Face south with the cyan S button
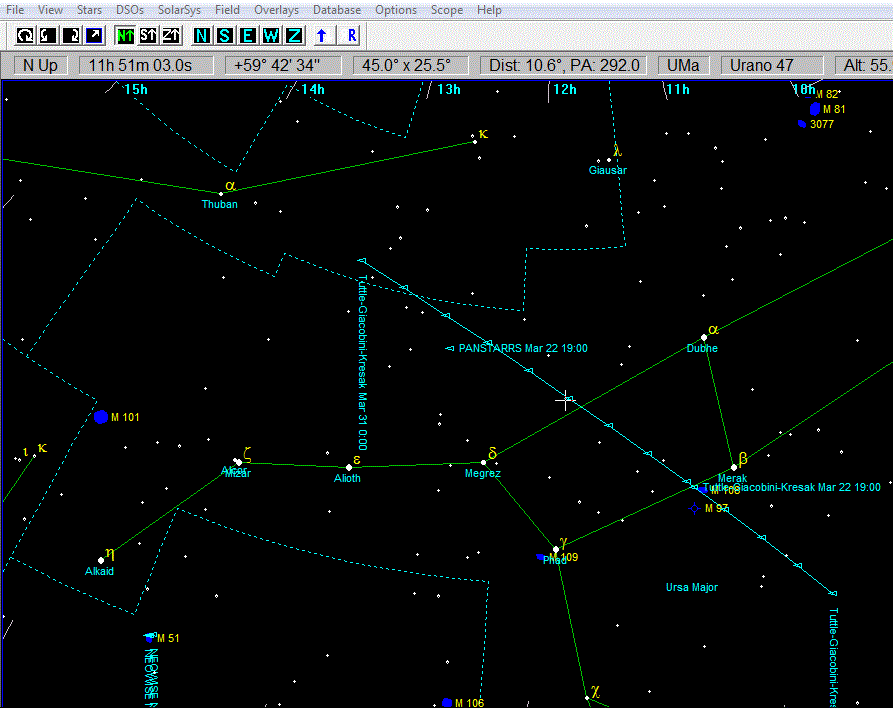Image resolution: width=893 pixels, height=708 pixels. 225,36
